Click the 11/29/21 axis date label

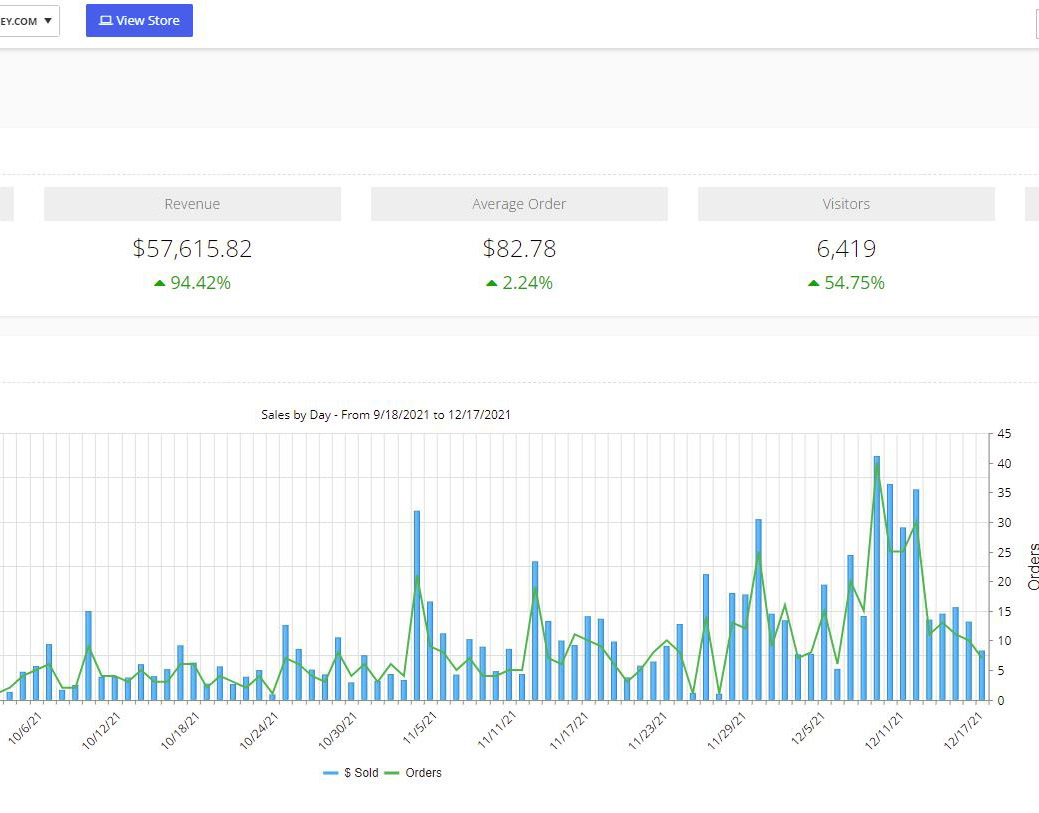(x=726, y=731)
